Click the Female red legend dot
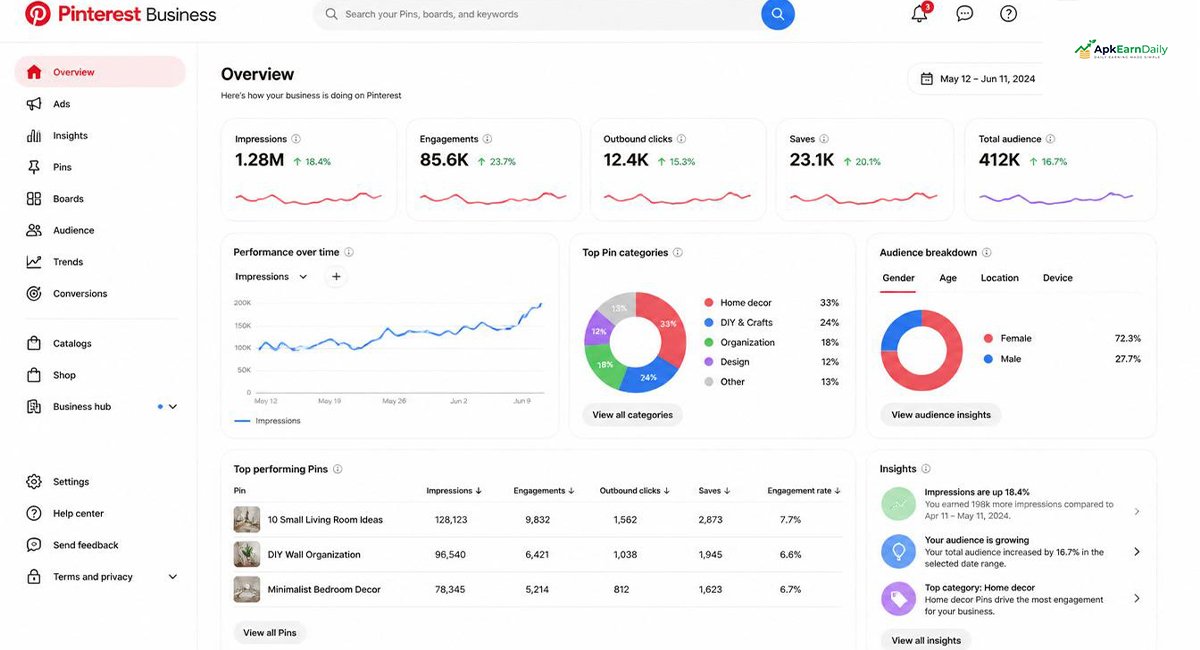Screen dimensions: 1200x650 tap(988, 339)
